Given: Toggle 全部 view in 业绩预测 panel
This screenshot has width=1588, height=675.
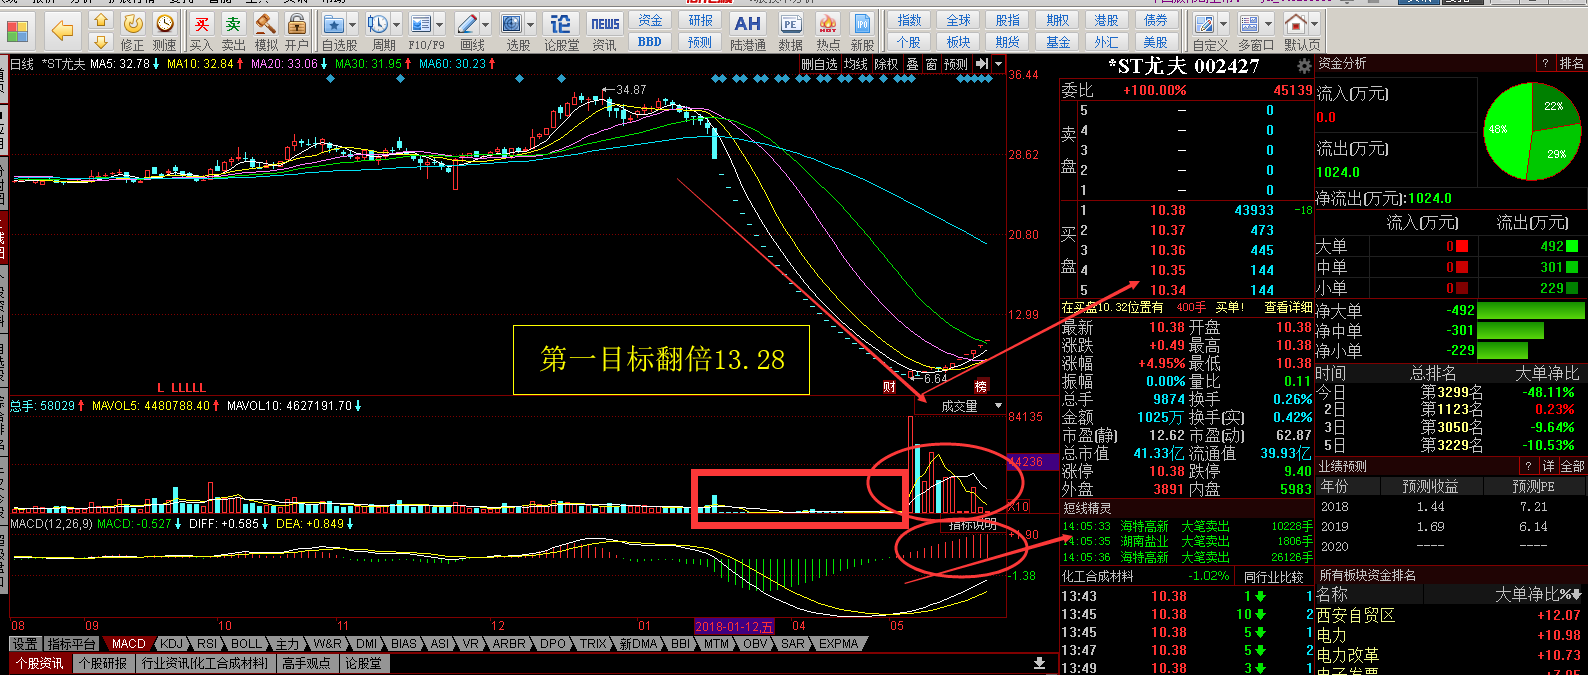Looking at the screenshot, I should 1572,466.
